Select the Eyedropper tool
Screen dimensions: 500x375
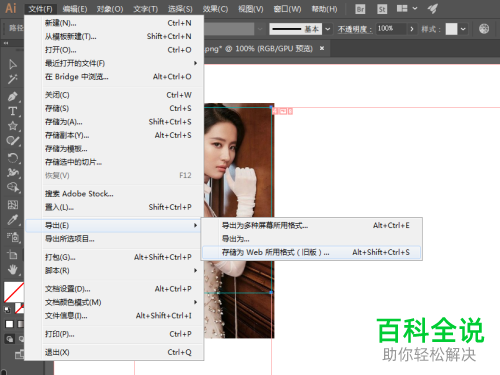tap(13, 220)
